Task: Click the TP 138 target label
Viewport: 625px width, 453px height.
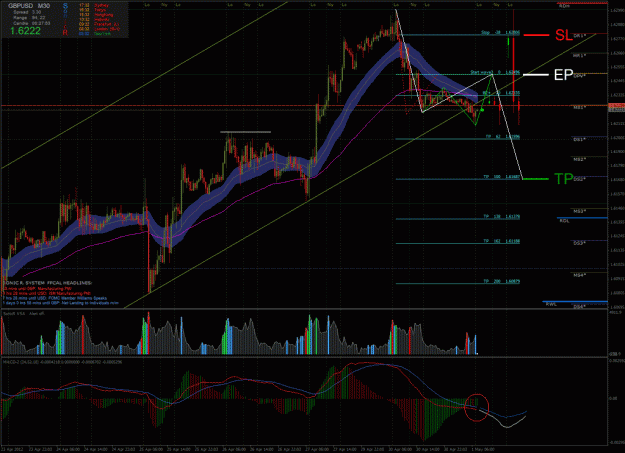Action: click(502, 217)
